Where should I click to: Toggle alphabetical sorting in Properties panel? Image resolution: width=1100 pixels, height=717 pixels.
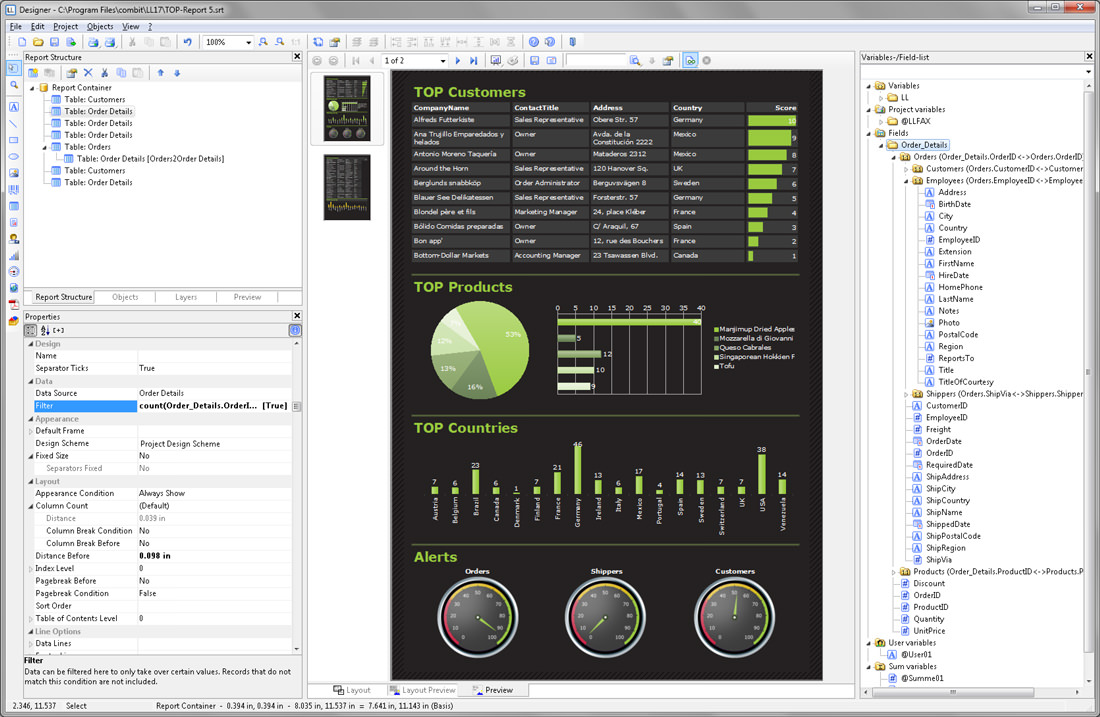[45, 330]
